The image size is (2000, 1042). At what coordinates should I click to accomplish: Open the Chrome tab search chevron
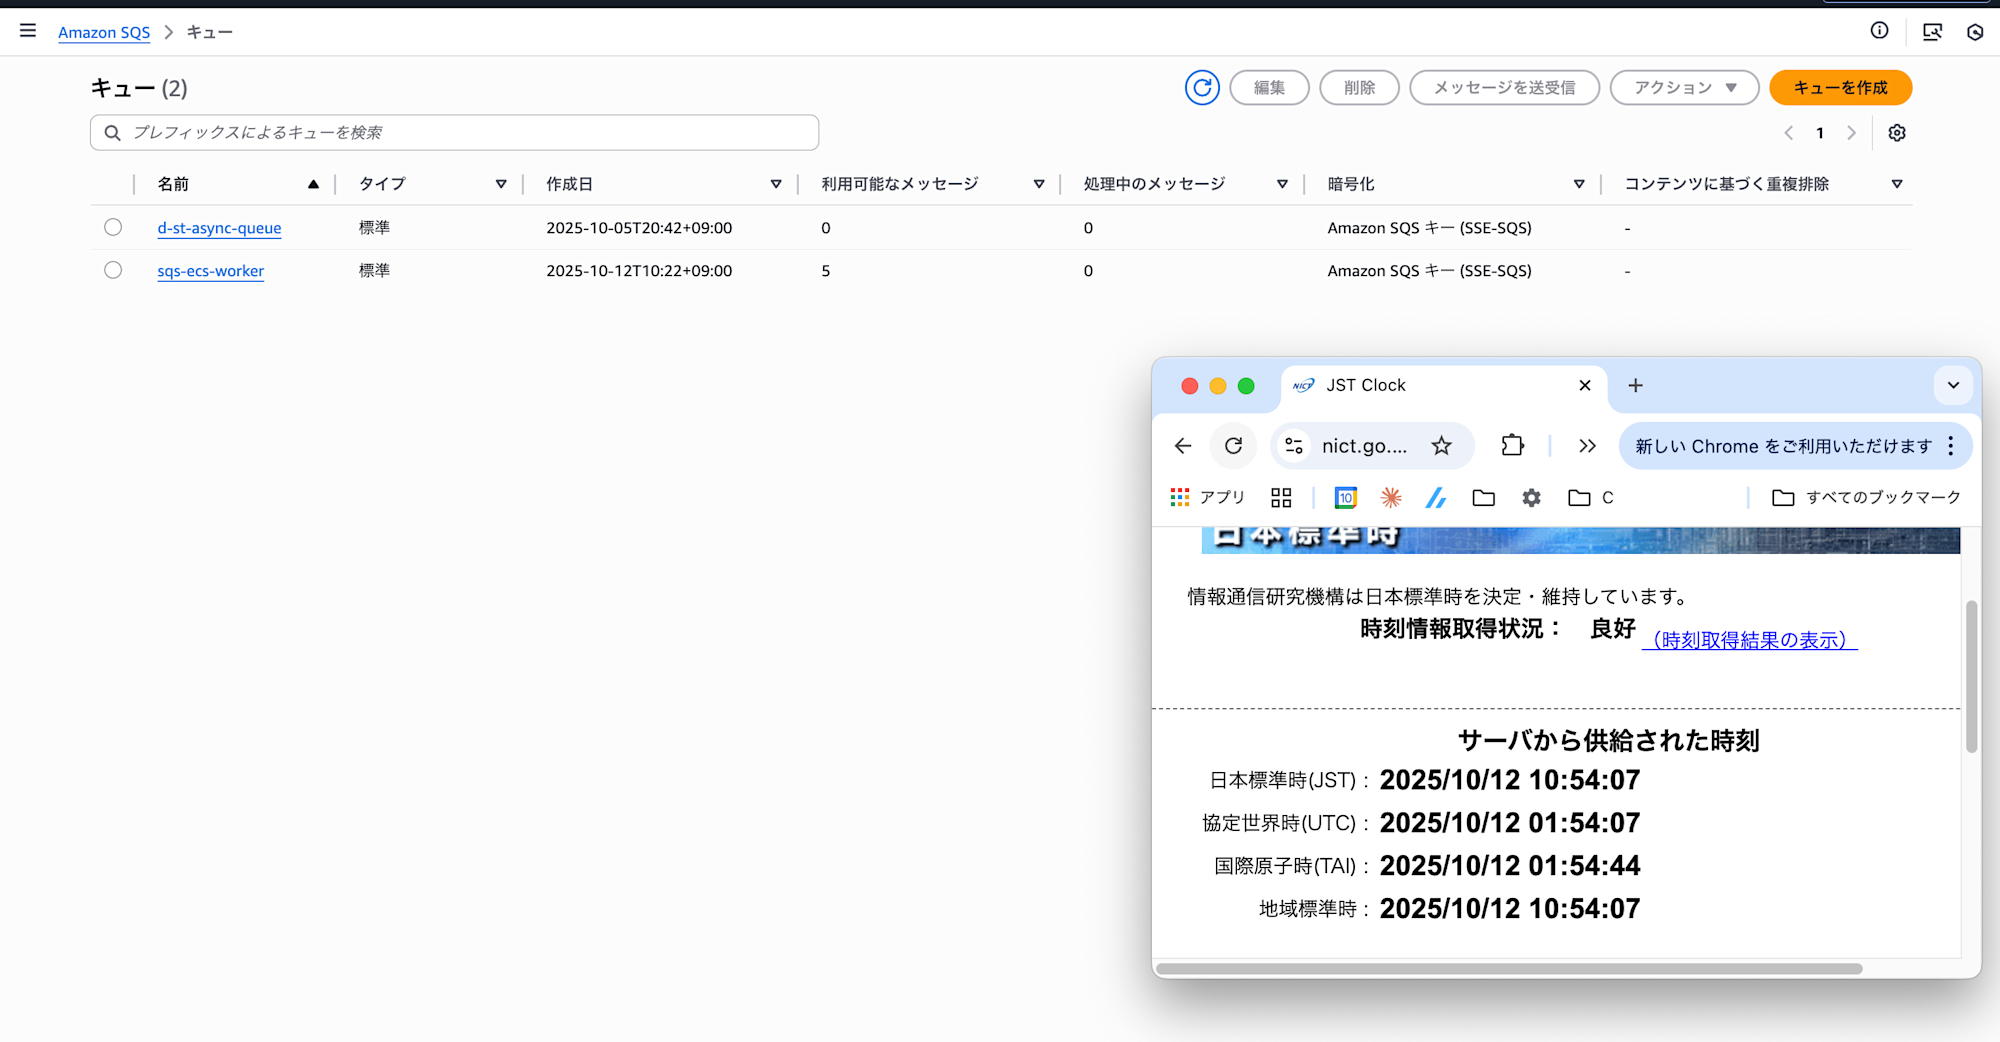pyautogui.click(x=1953, y=385)
